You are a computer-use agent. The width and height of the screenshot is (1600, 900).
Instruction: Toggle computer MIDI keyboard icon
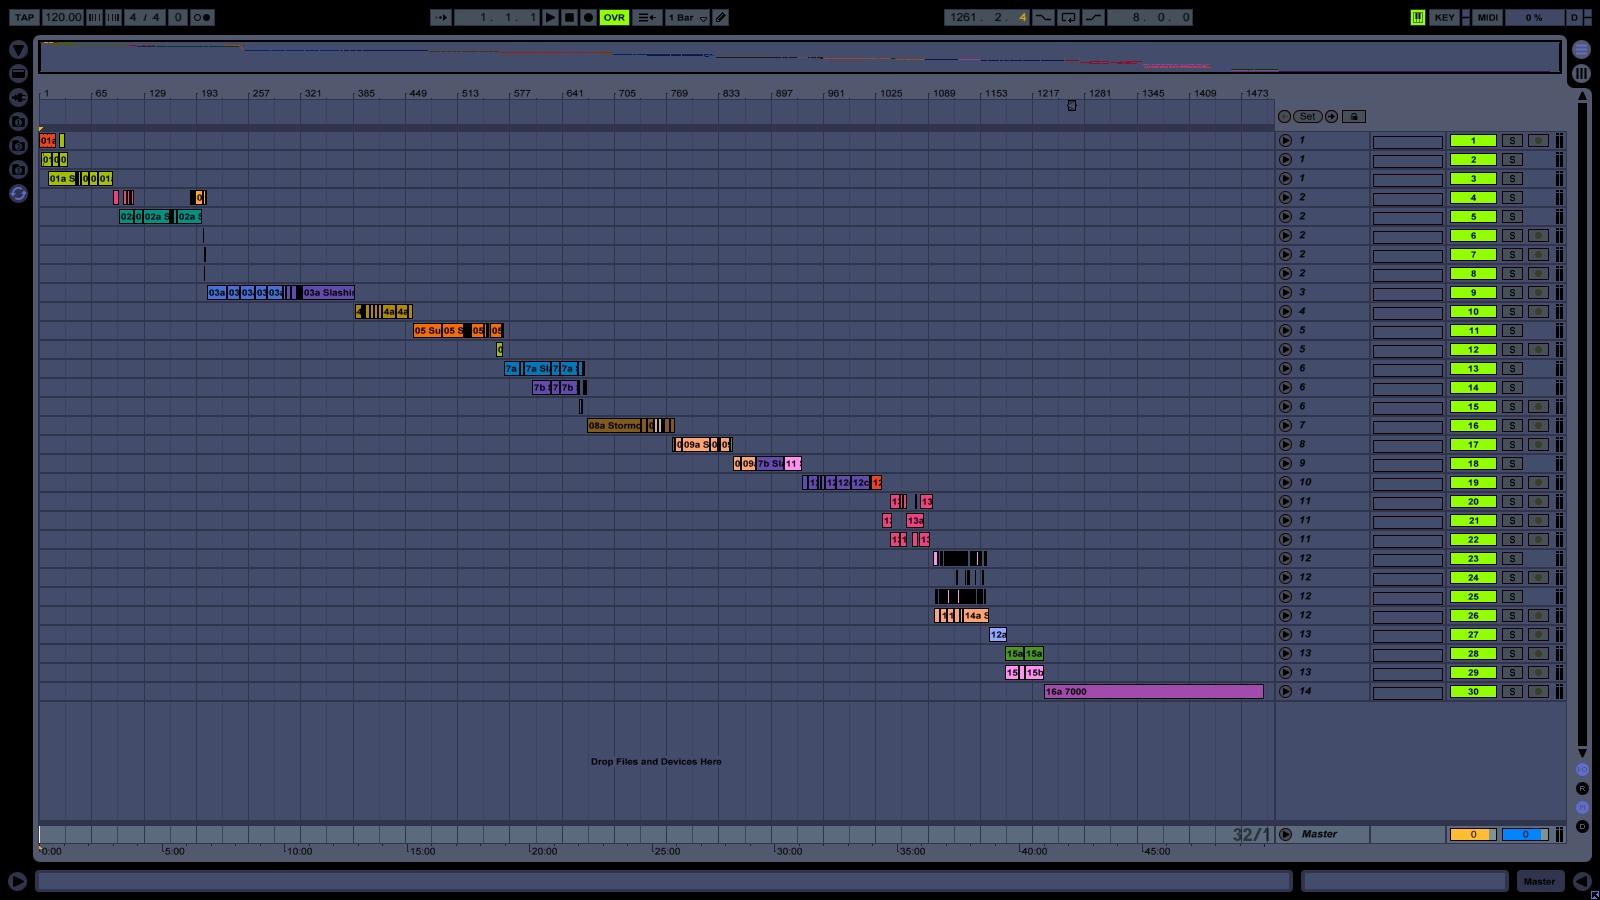(x=1417, y=17)
